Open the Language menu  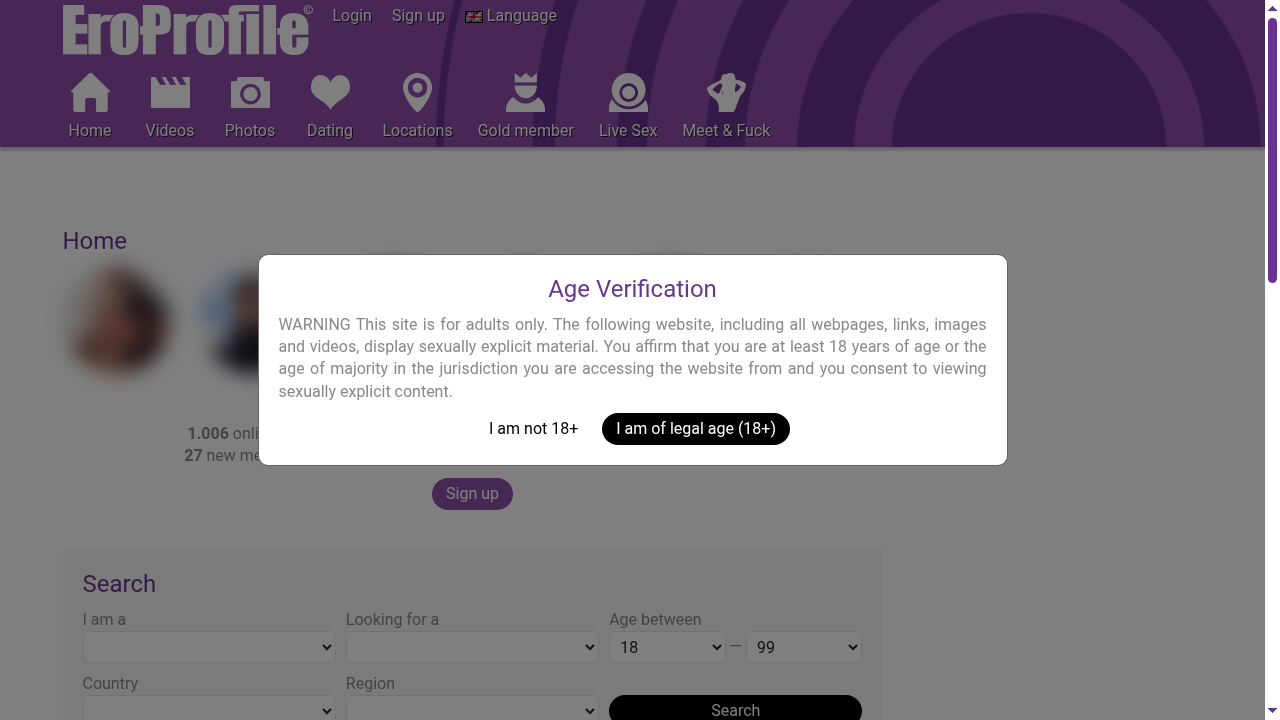[x=521, y=16]
